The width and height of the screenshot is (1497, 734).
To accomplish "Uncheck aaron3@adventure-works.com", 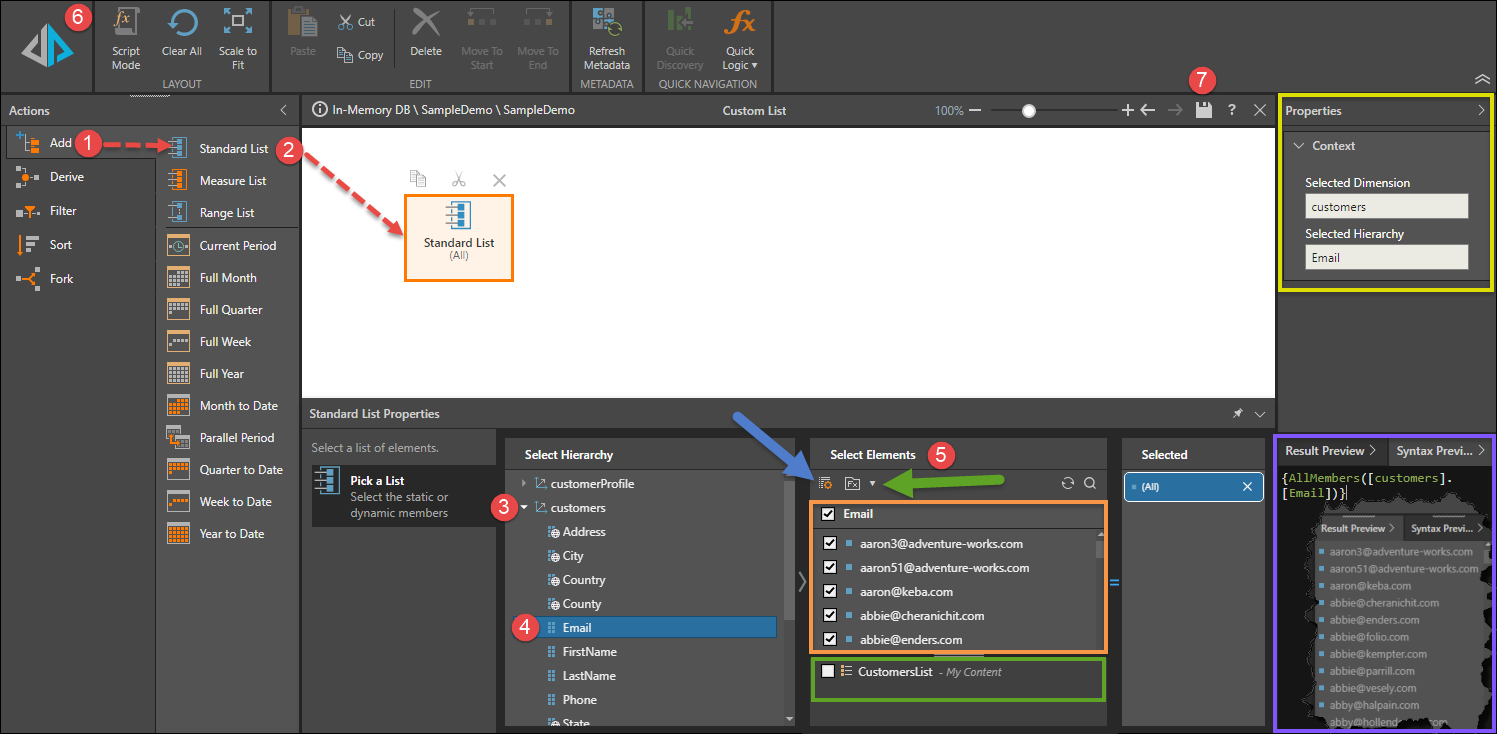I will click(829, 544).
